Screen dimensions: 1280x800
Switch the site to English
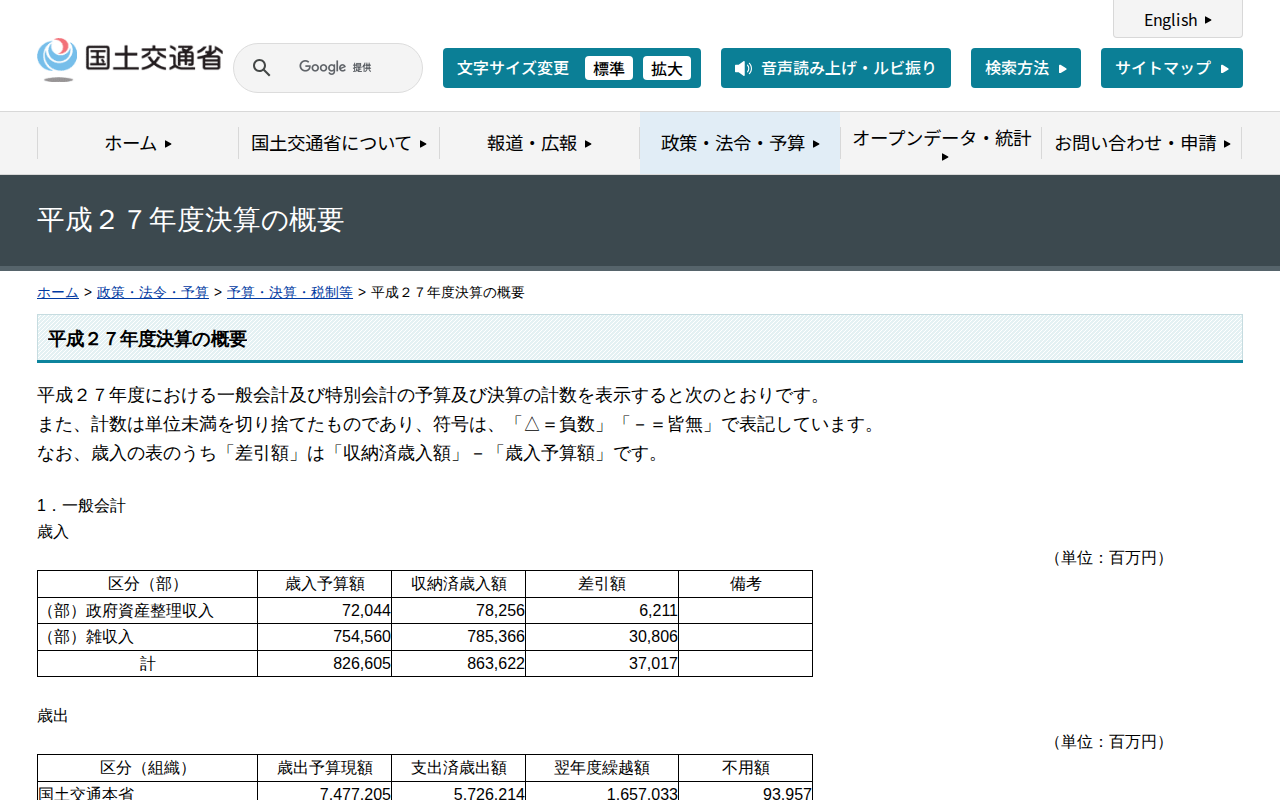[x=1177, y=19]
